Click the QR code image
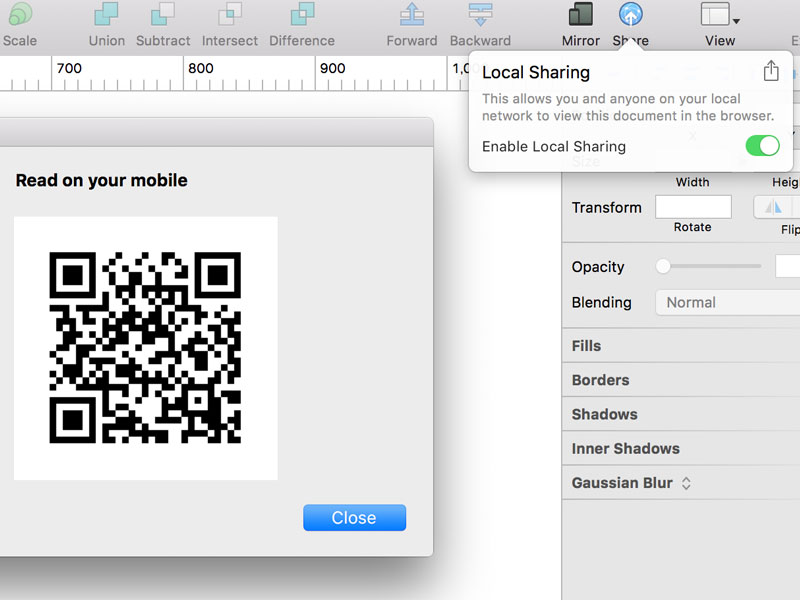The image size is (800, 600). pos(145,348)
